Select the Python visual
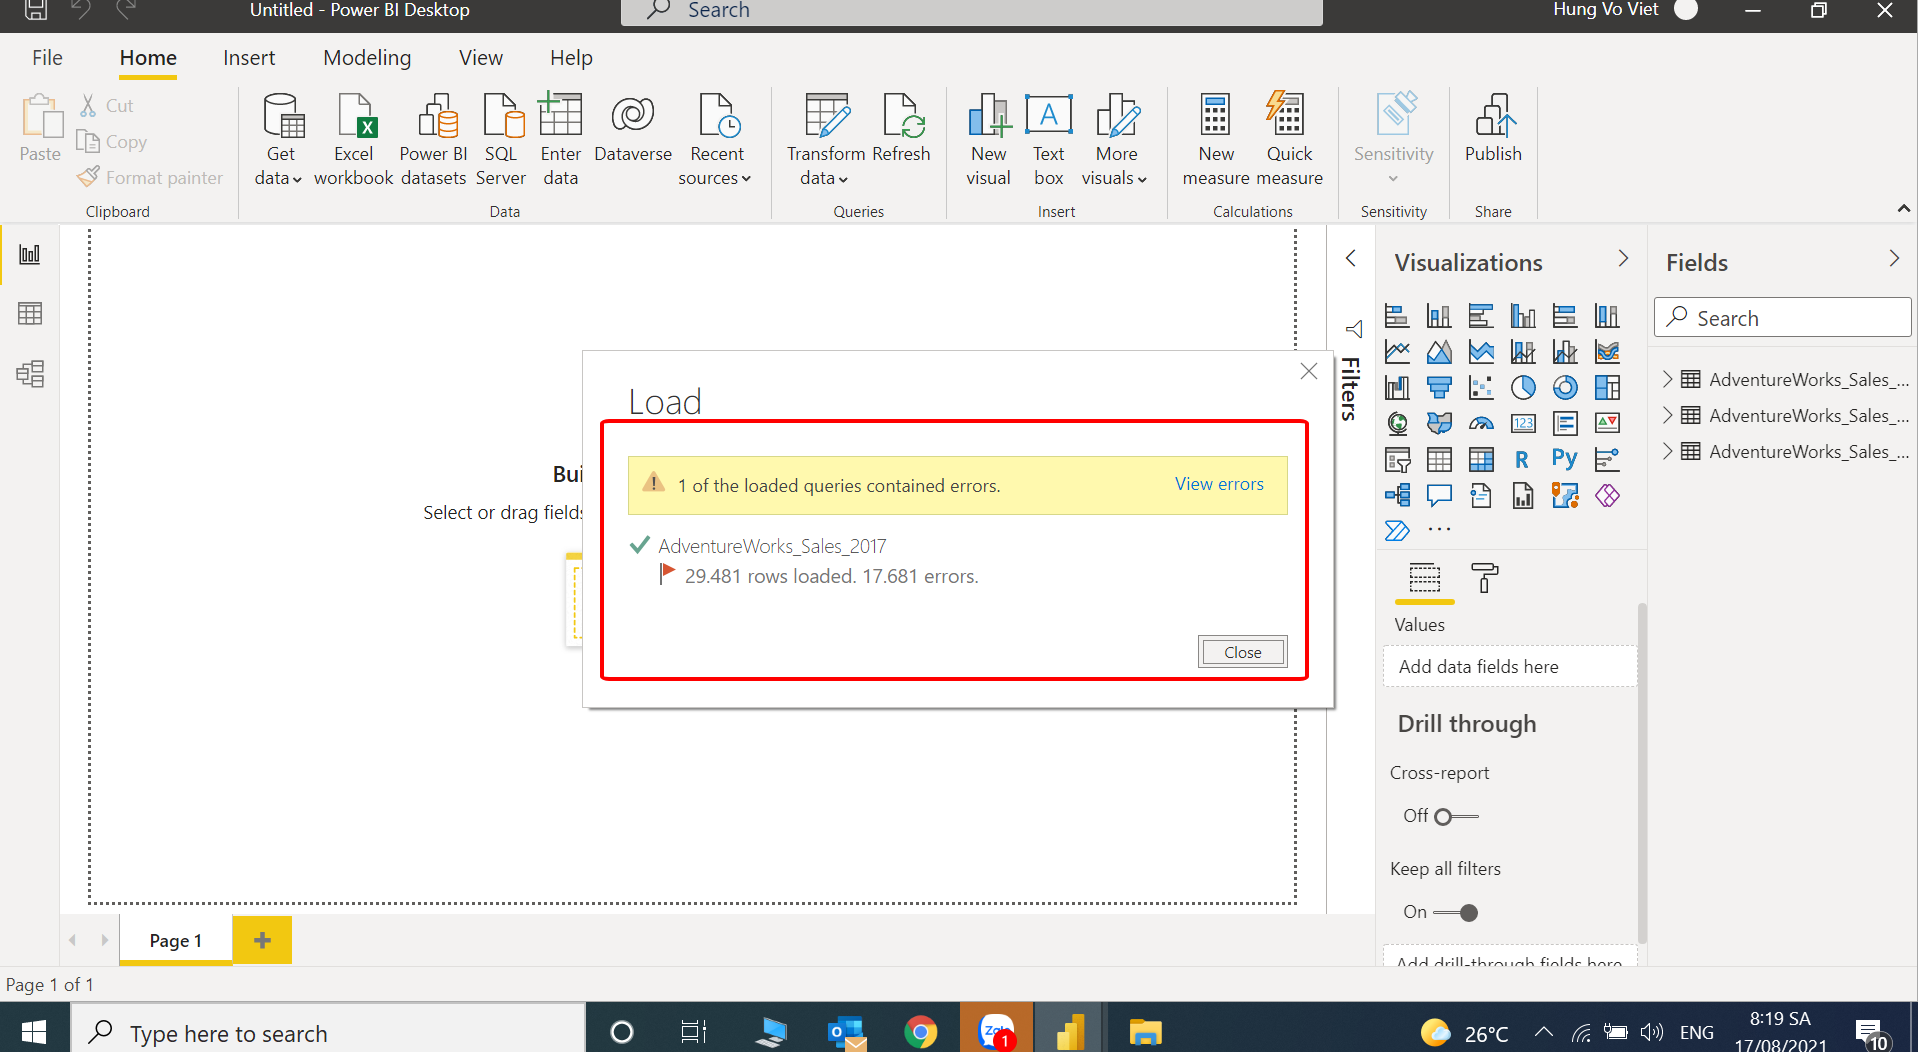This screenshot has height=1052, width=1918. pos(1565,460)
